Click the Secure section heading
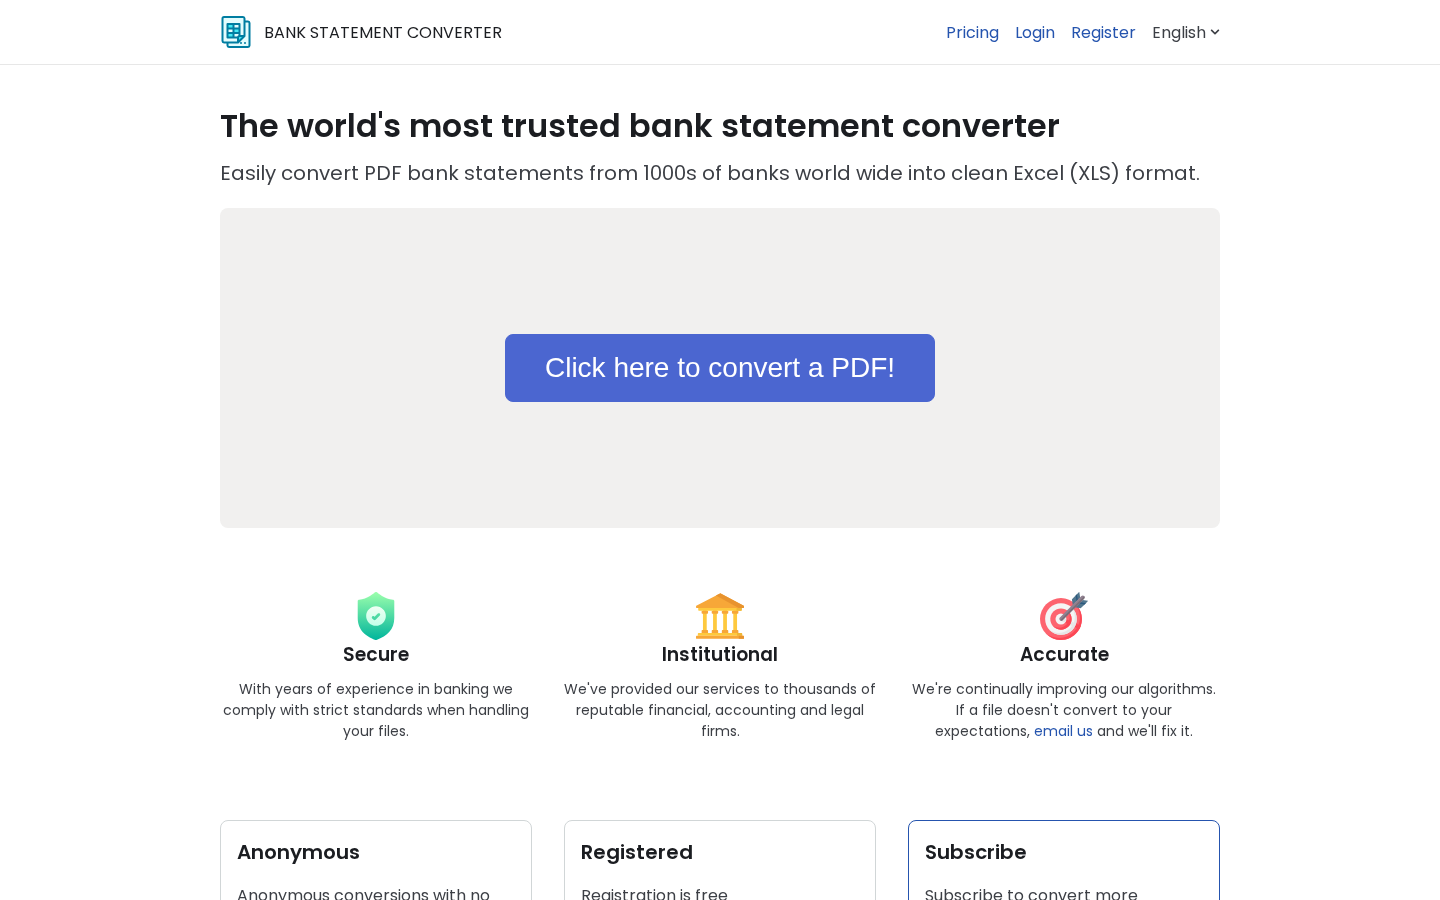 (x=376, y=654)
